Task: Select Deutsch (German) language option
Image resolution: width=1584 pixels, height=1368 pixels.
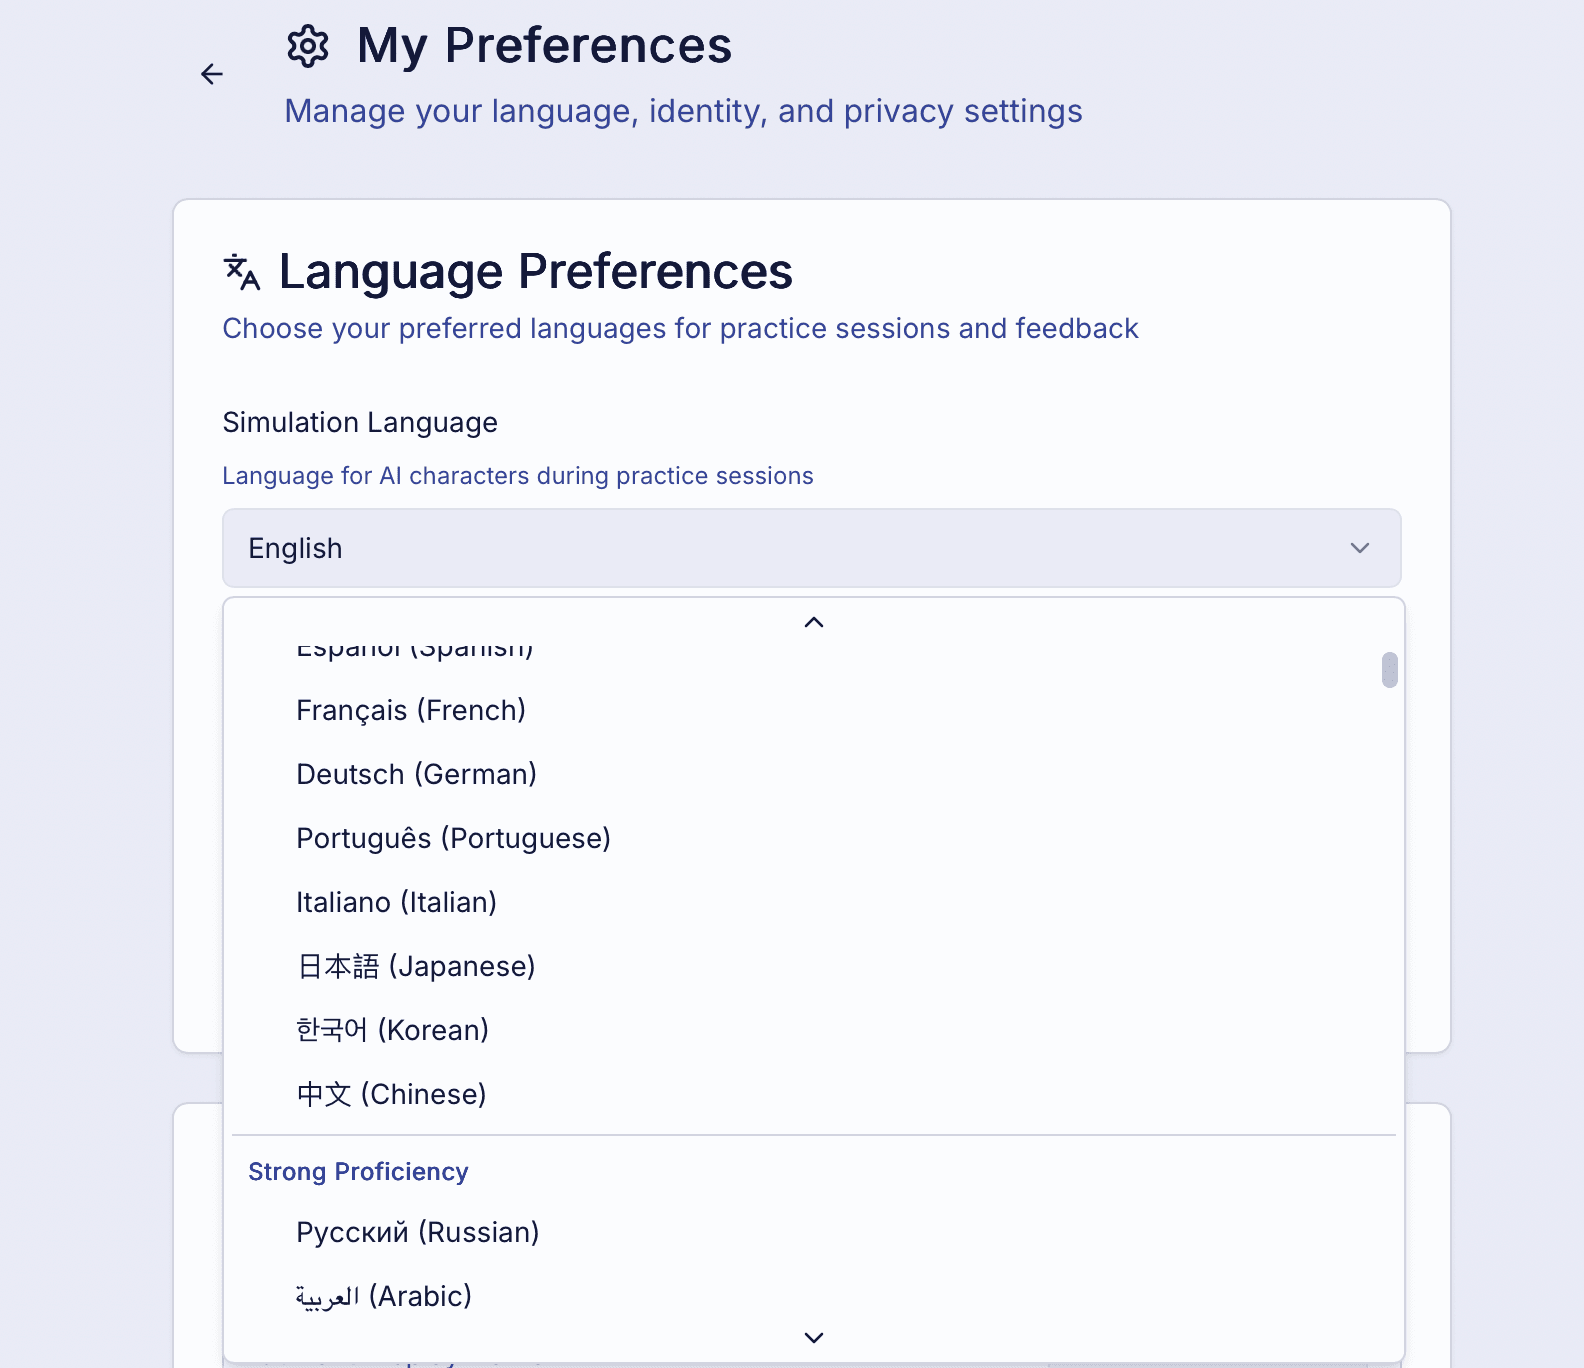Action: point(416,773)
